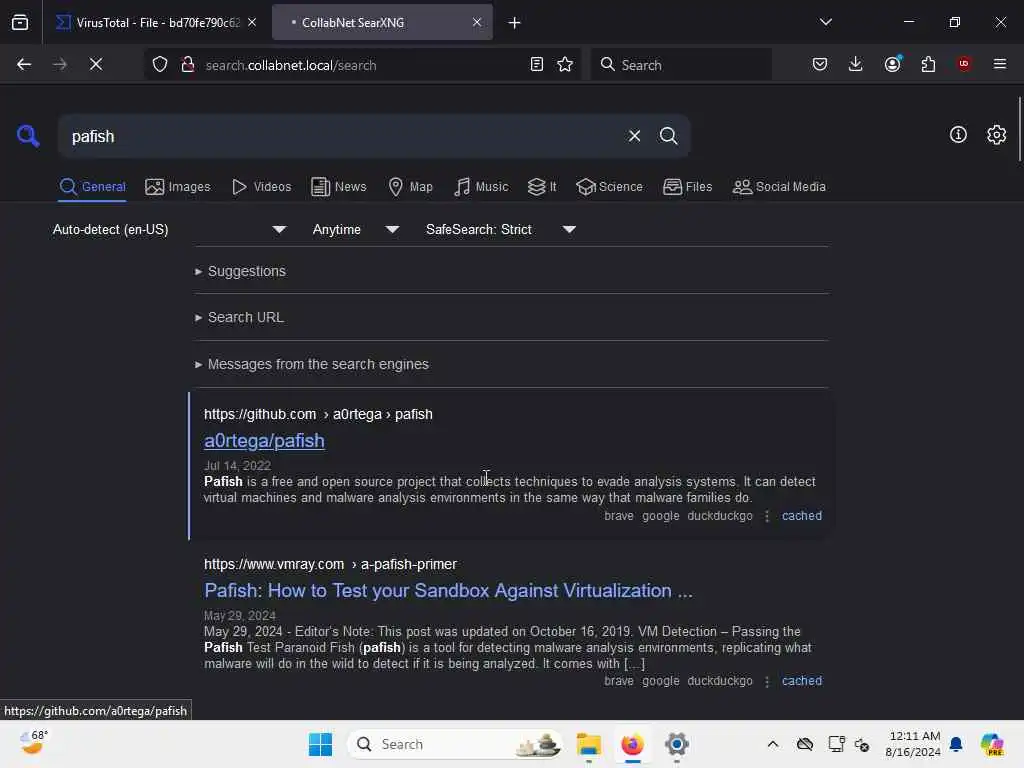Open SearXNG preferences gear
The width and height of the screenshot is (1024, 768).
[996, 135]
